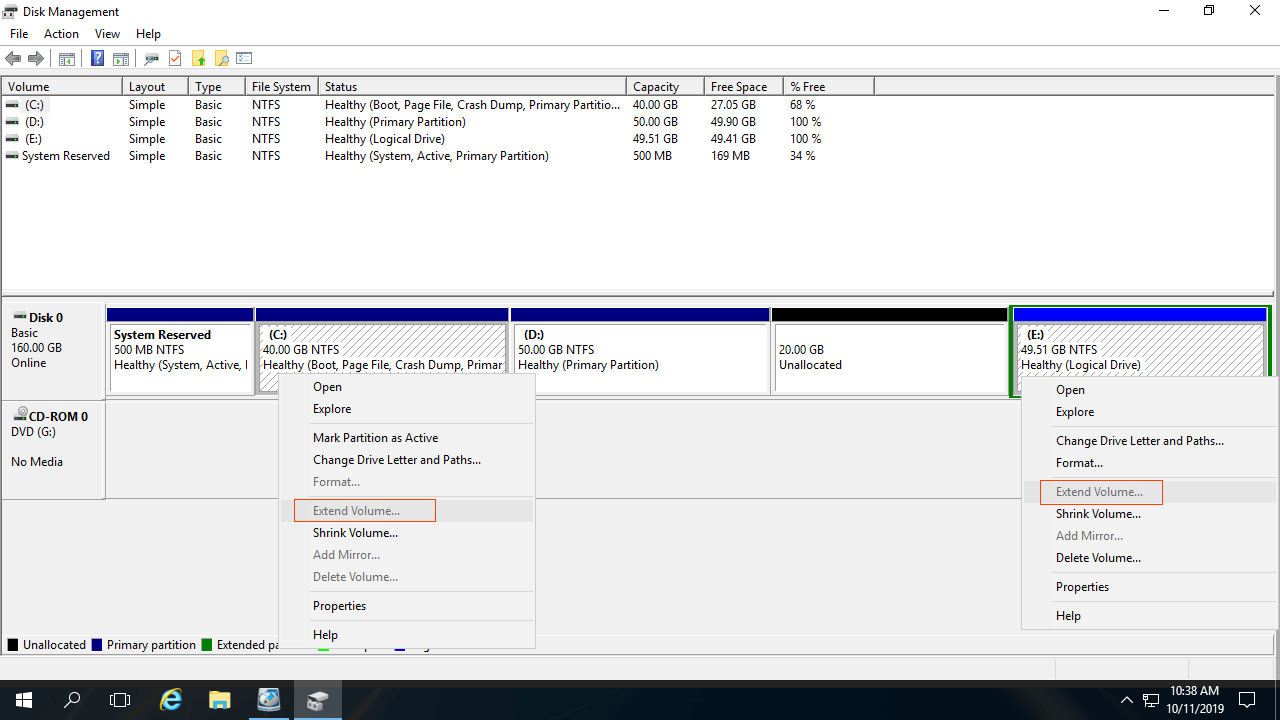Toggle the Show/Hide Action Pane toolbar icon

click(121, 59)
